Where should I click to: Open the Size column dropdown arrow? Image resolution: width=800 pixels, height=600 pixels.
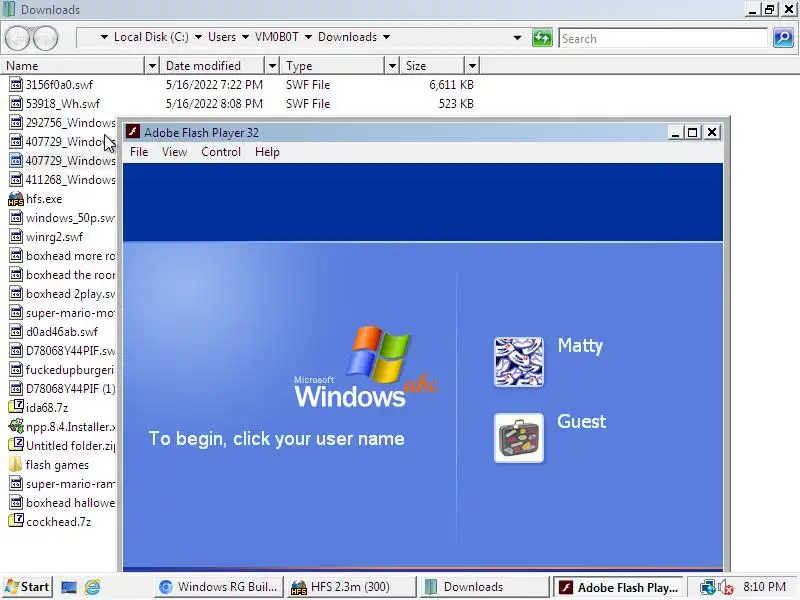click(x=472, y=66)
